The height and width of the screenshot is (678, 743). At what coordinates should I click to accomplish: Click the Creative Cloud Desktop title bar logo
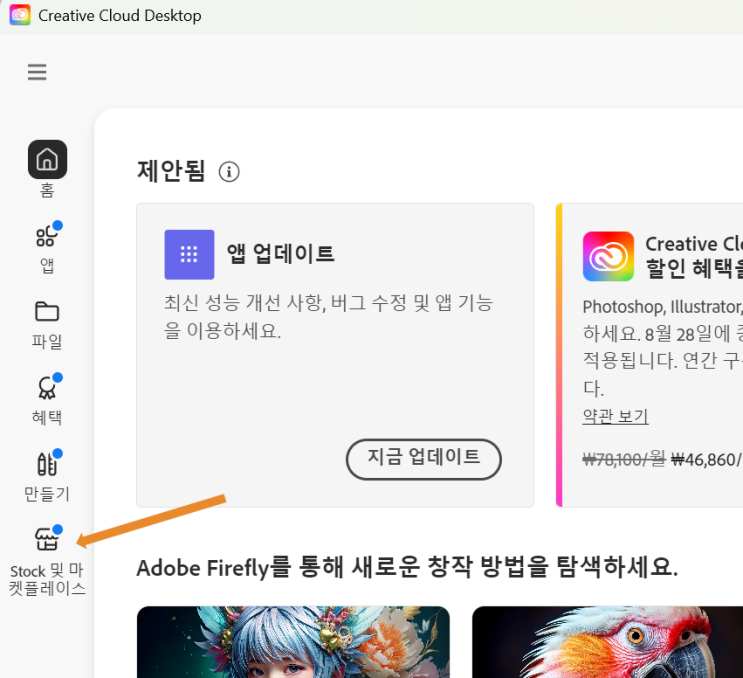coord(20,15)
